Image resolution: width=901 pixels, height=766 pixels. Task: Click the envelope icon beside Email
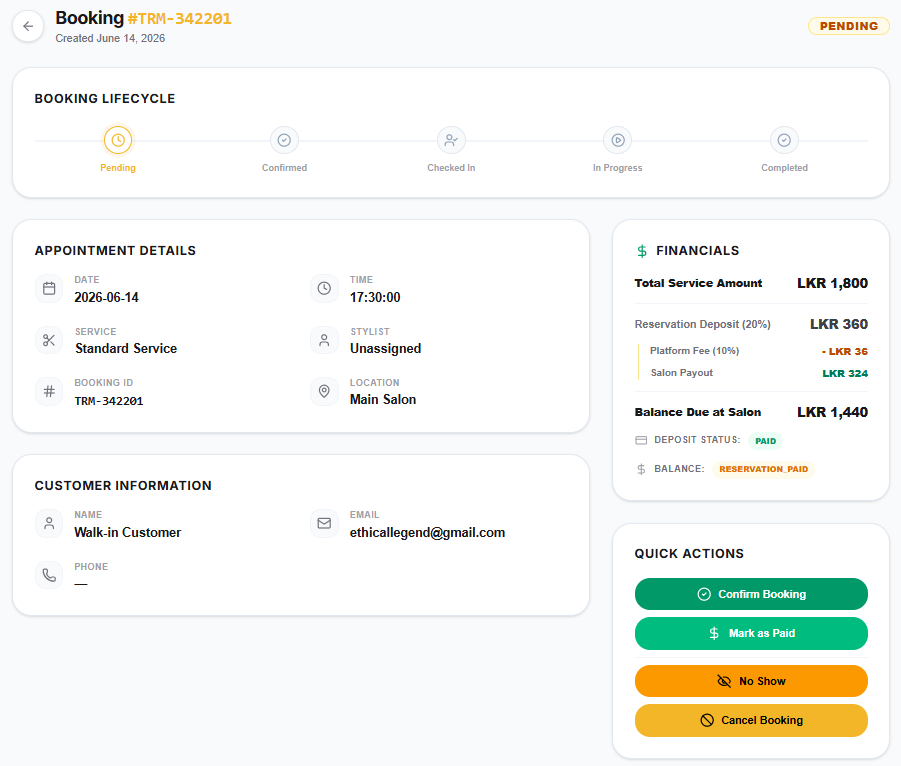(x=324, y=524)
